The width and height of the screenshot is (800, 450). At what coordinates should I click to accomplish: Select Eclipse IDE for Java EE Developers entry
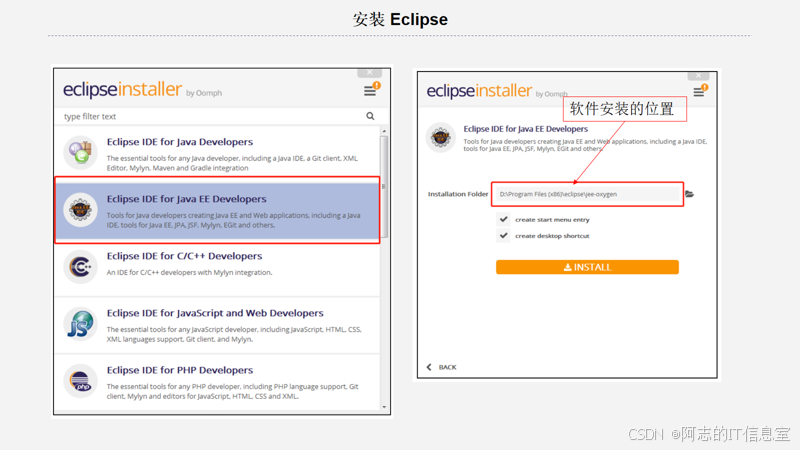[x=217, y=210]
